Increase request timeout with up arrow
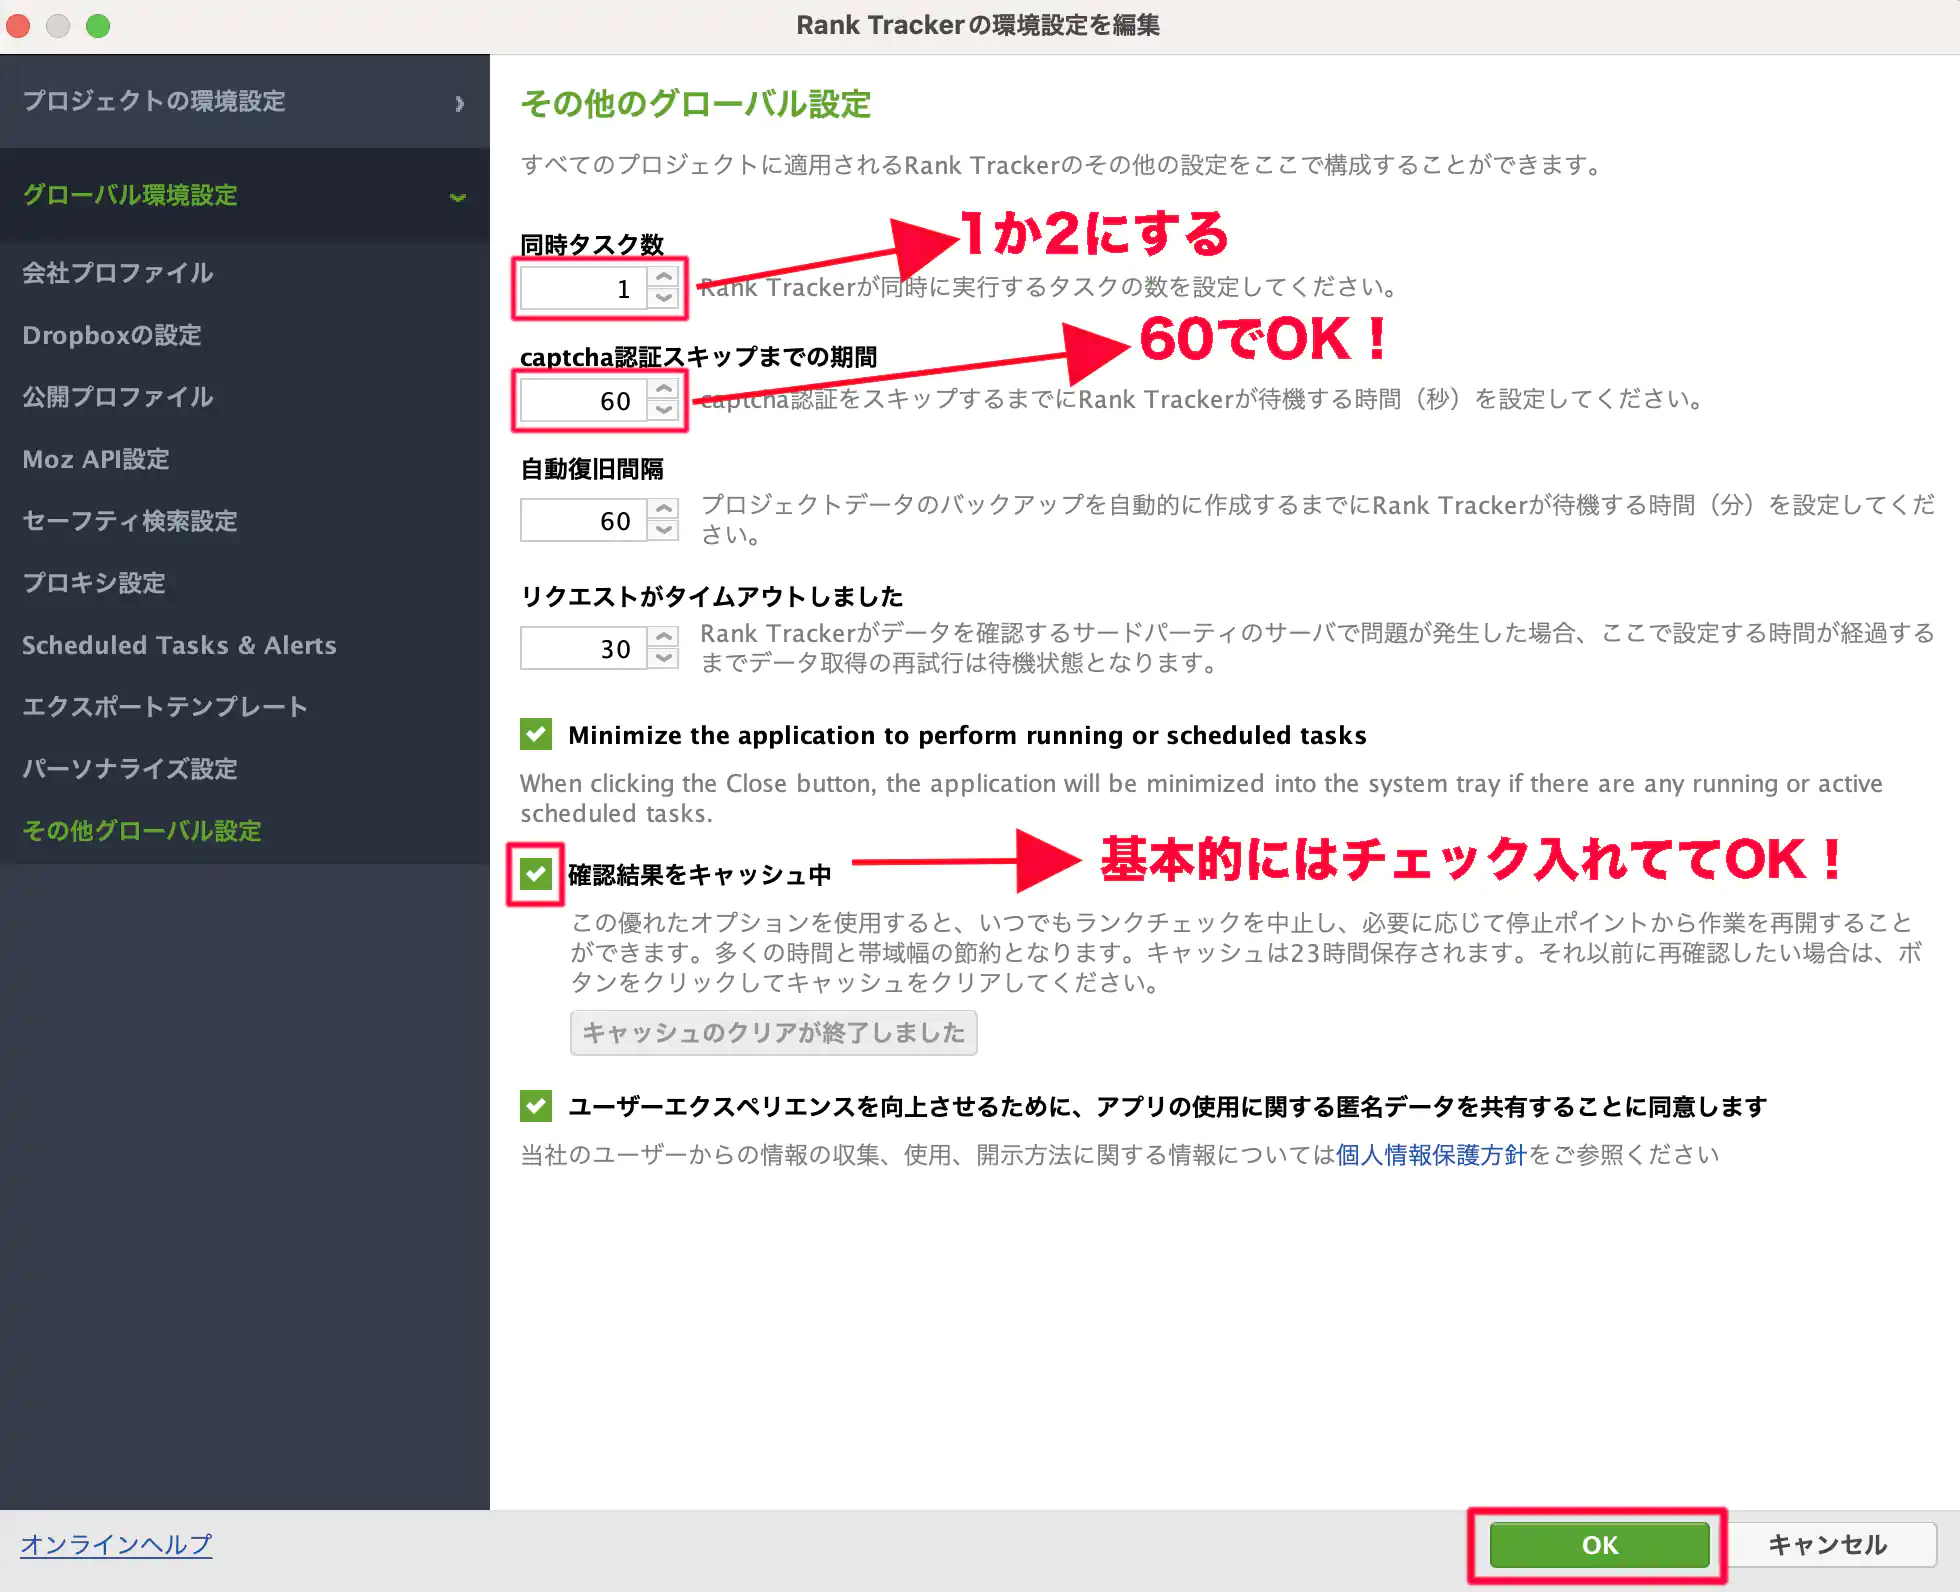This screenshot has height=1592, width=1960. tap(664, 637)
